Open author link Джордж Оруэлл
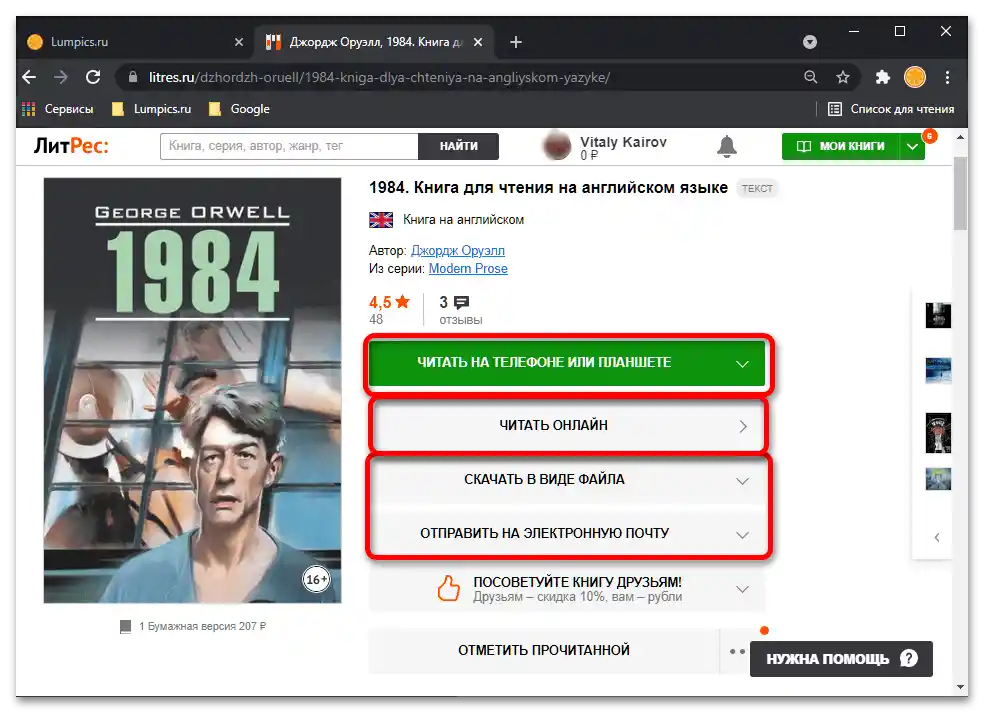The image size is (984, 713). (x=457, y=250)
